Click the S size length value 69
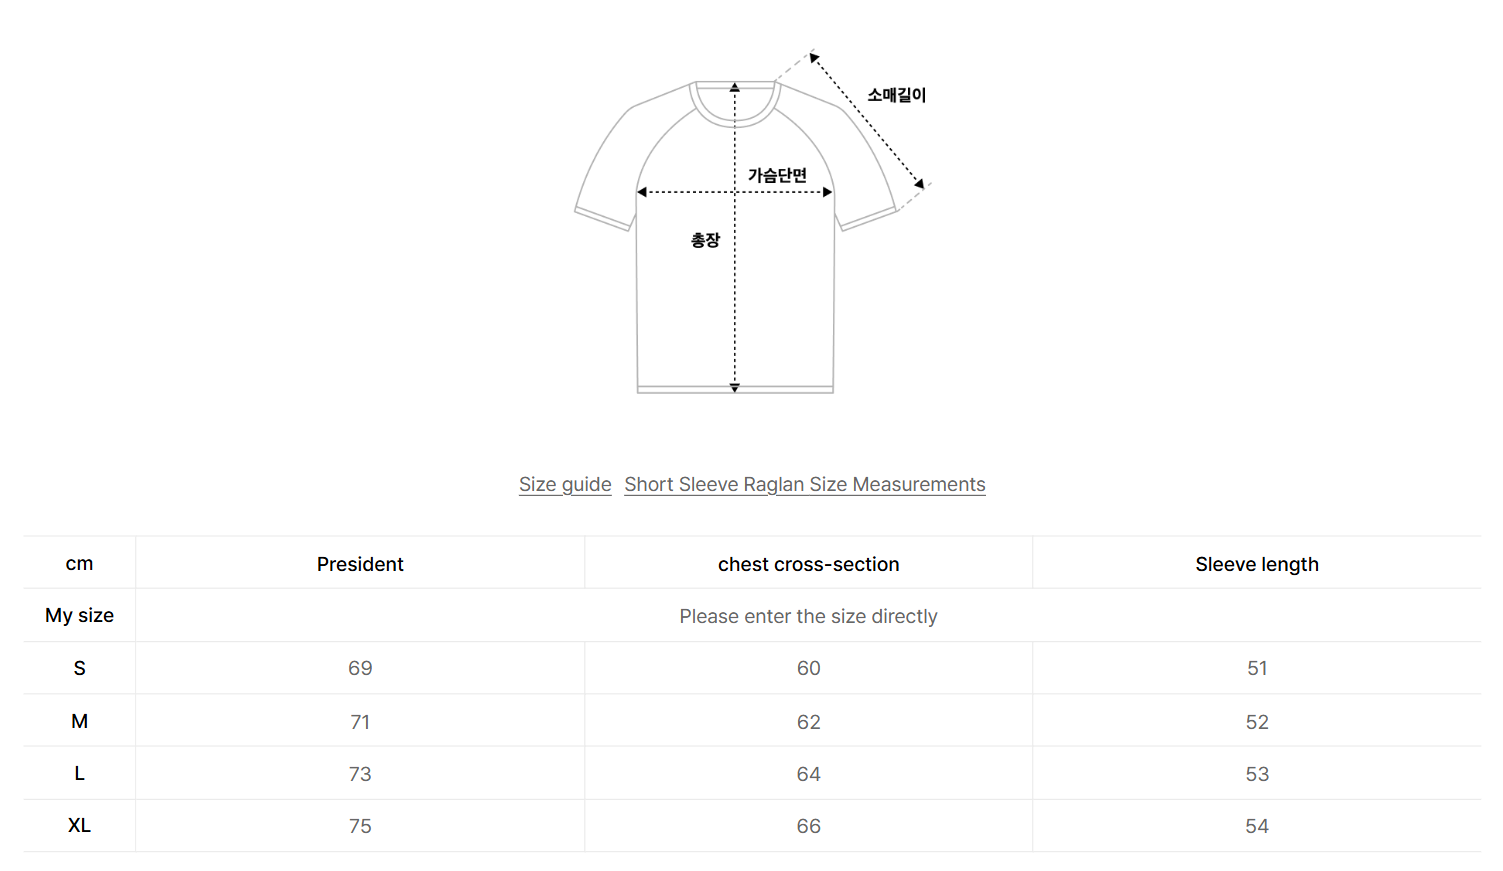 point(360,668)
